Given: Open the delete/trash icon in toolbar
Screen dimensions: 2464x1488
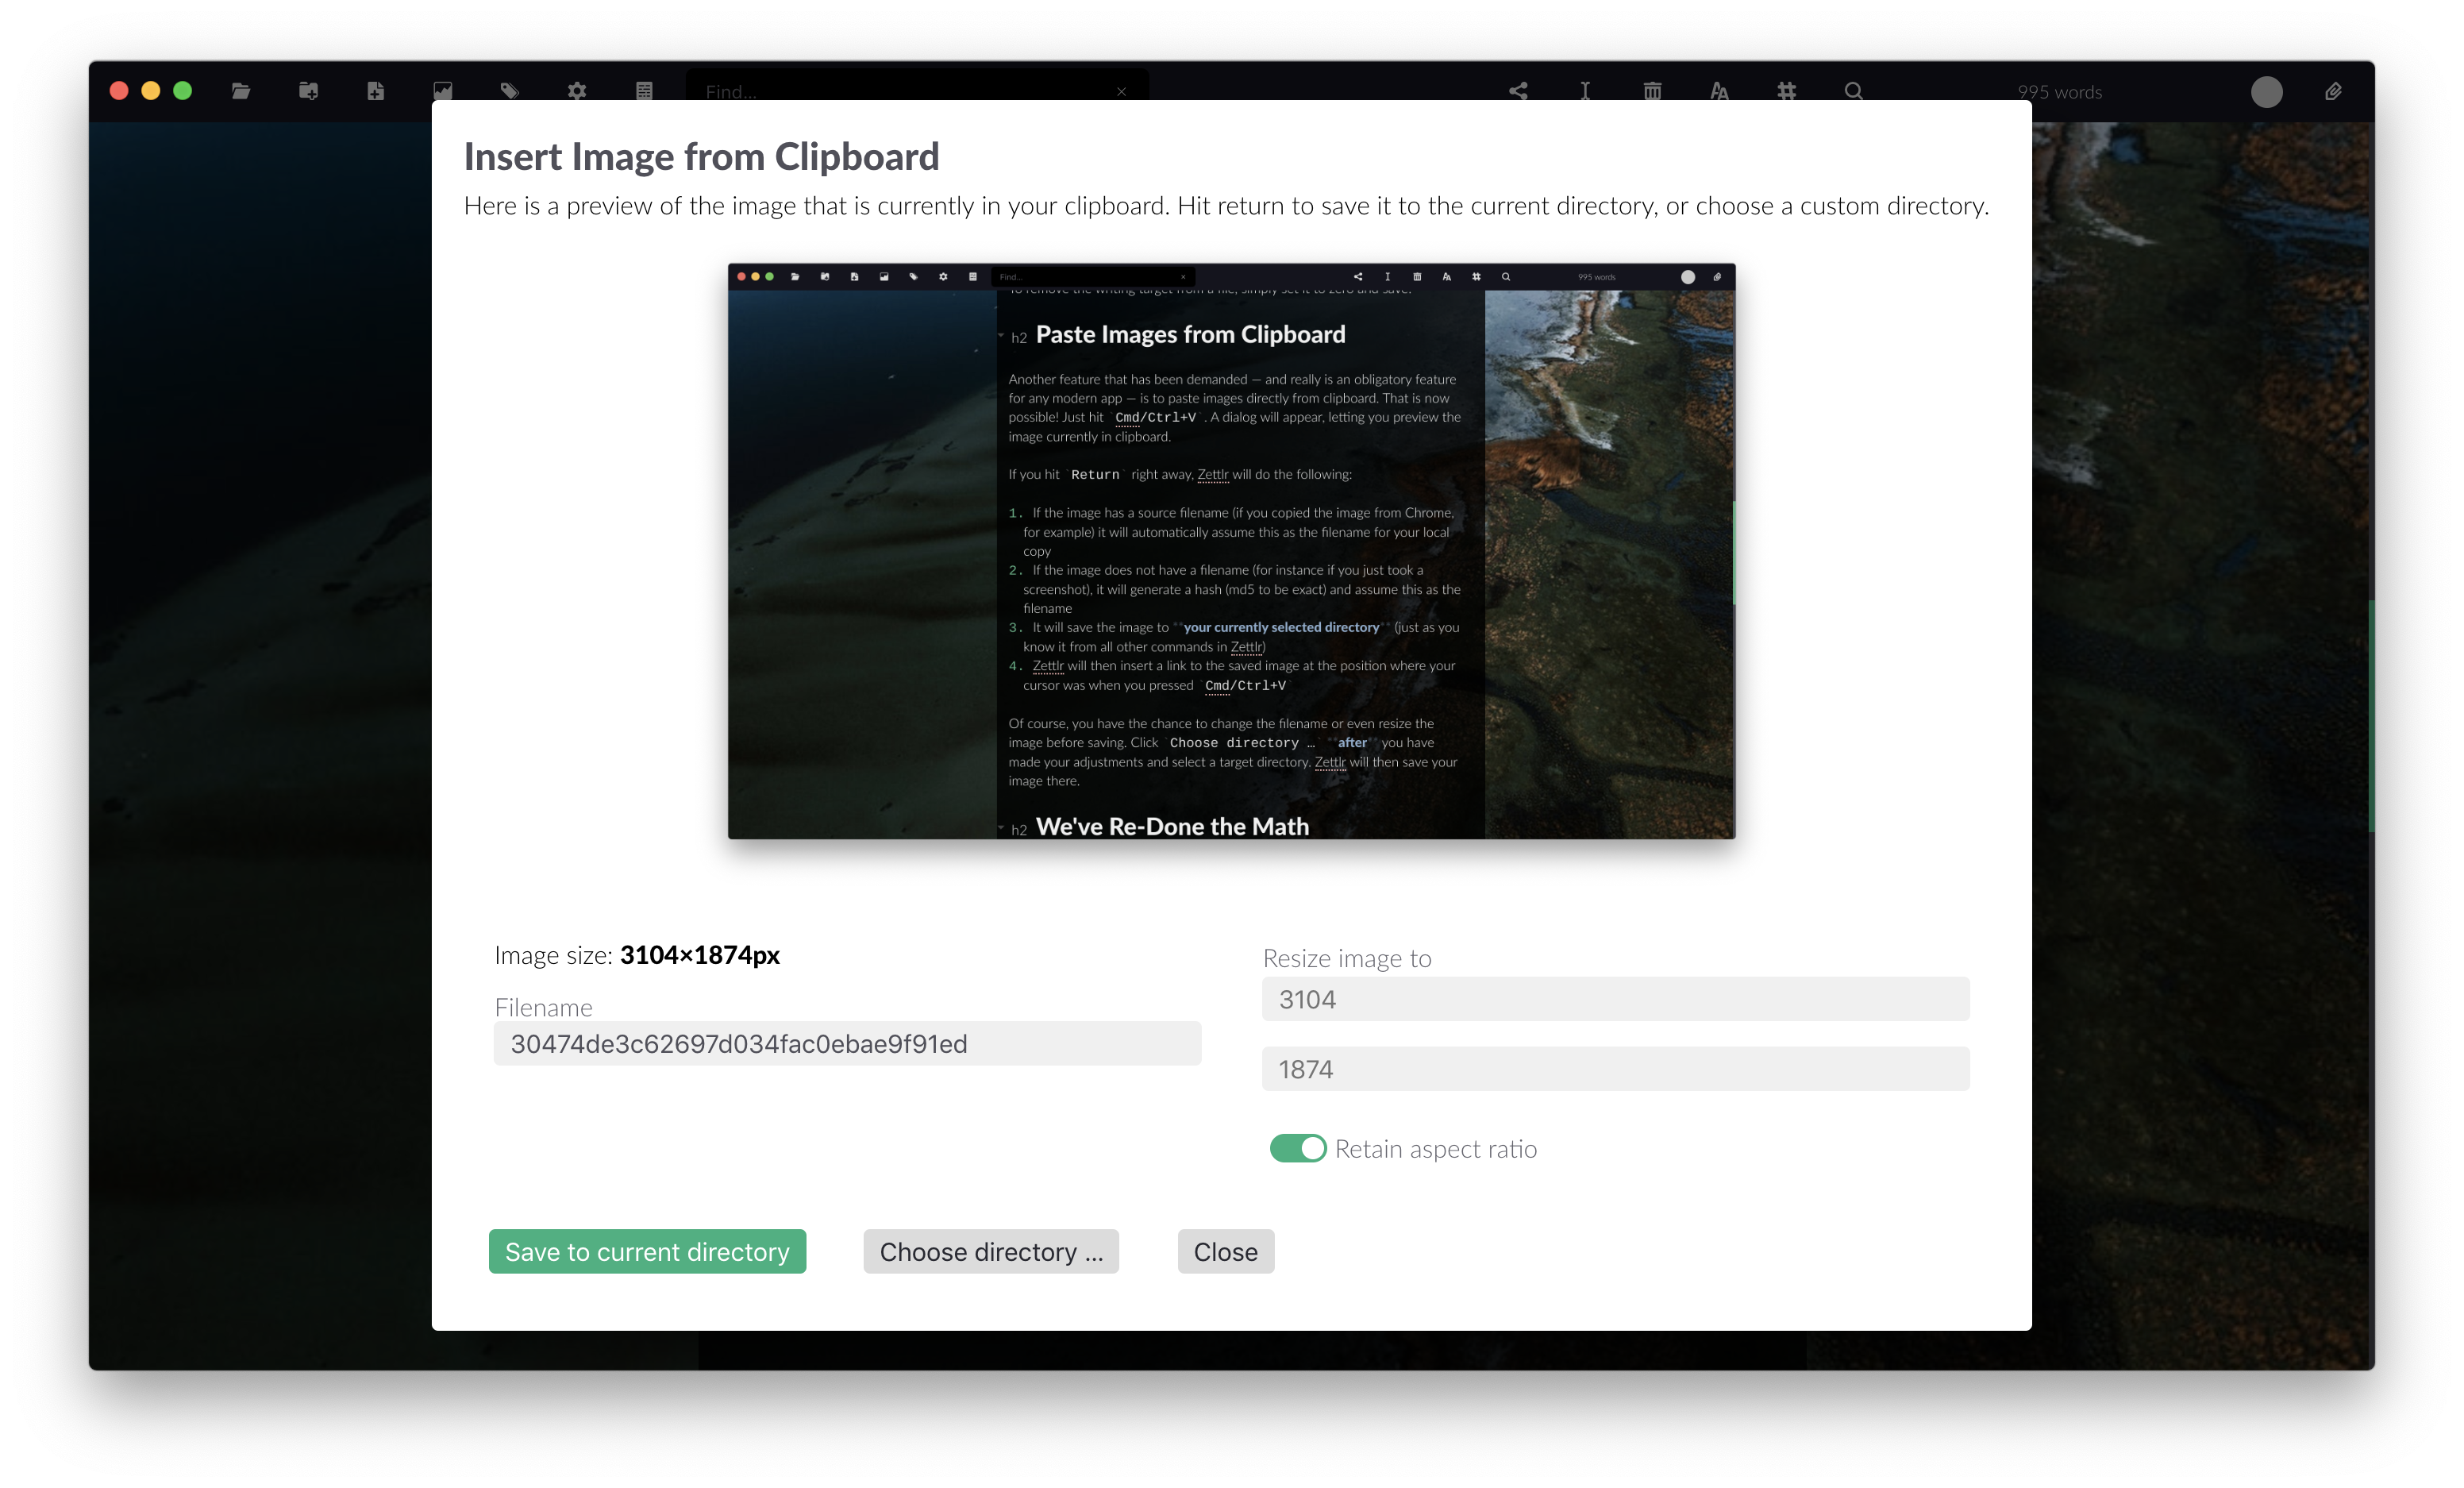Looking at the screenshot, I should (1653, 88).
